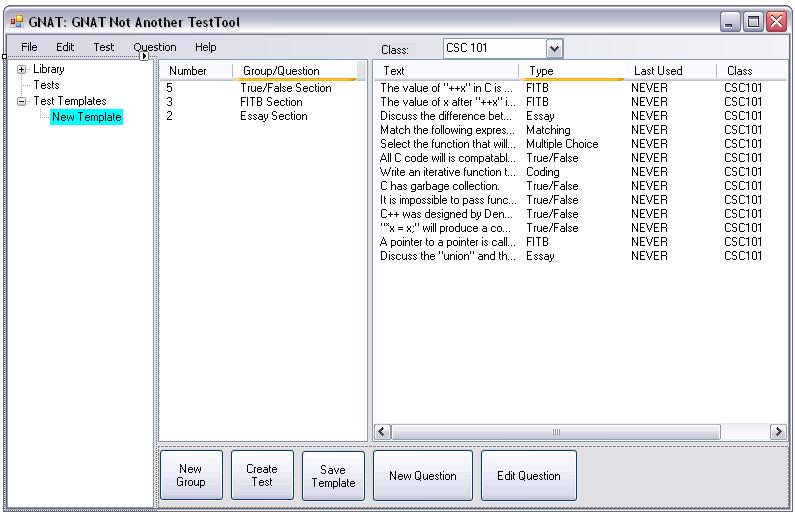Select the Tests tree item

click(46, 86)
